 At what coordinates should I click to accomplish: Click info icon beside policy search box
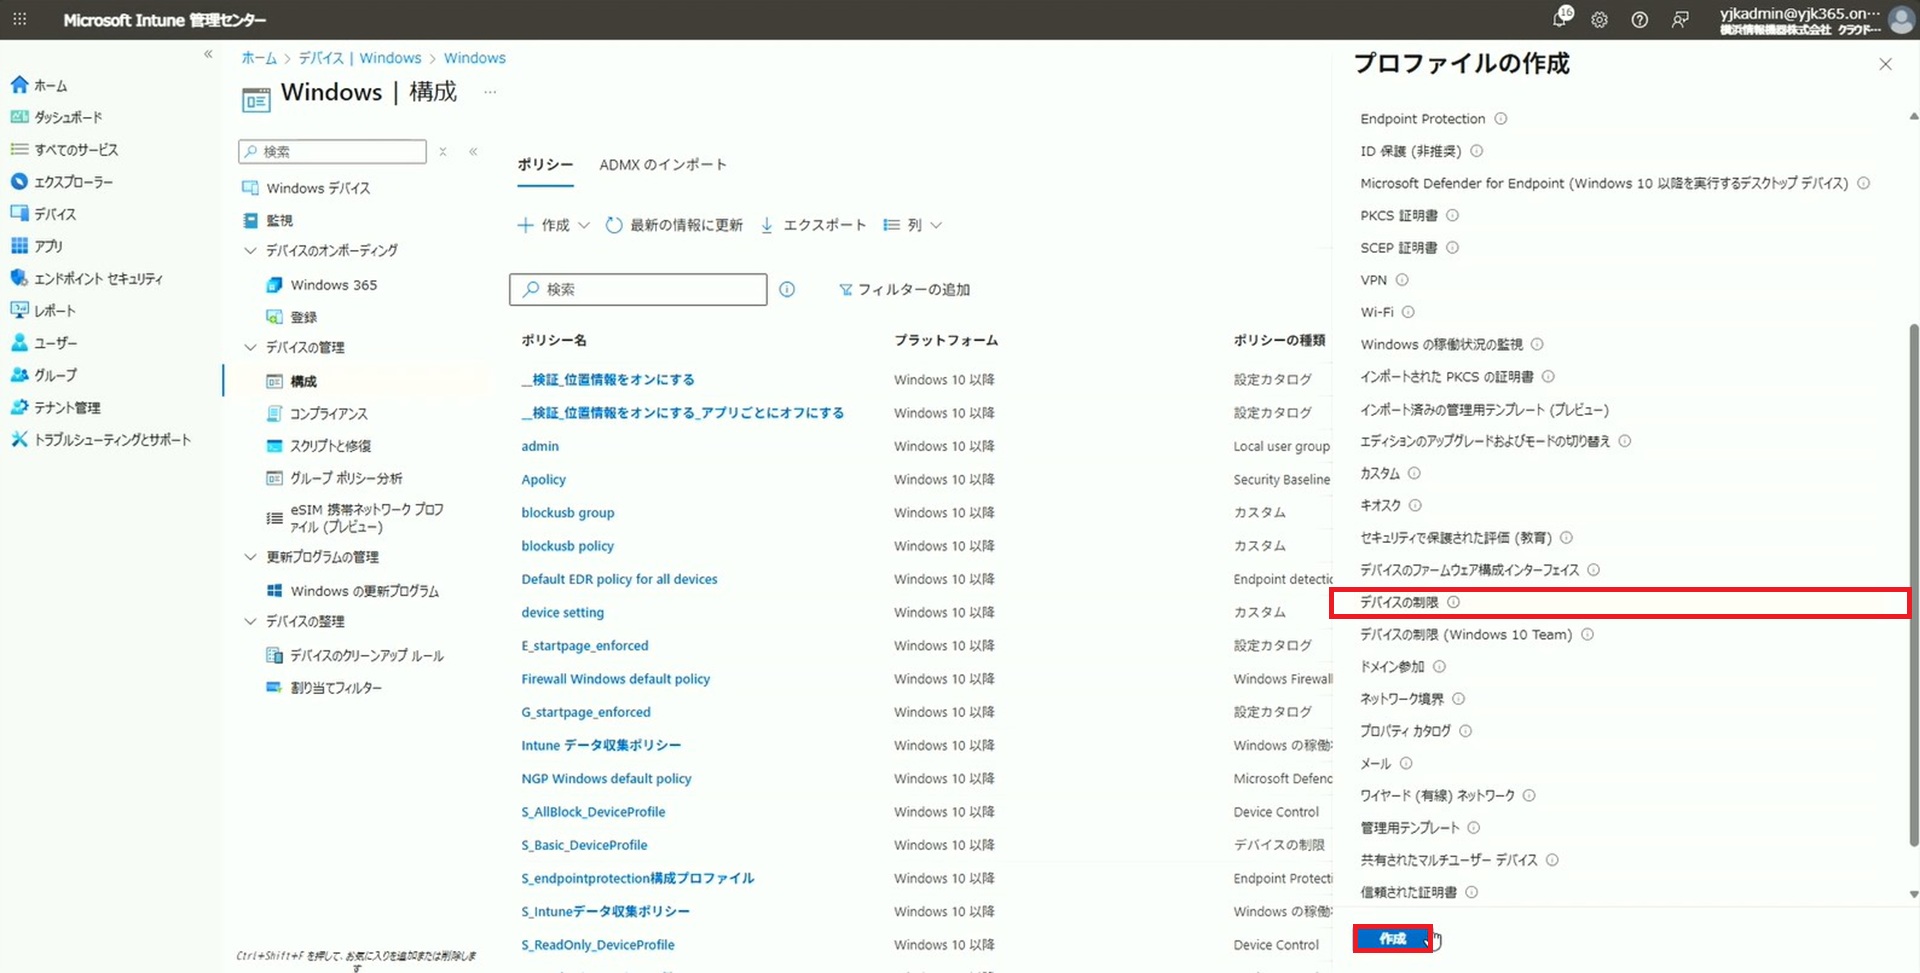787,289
